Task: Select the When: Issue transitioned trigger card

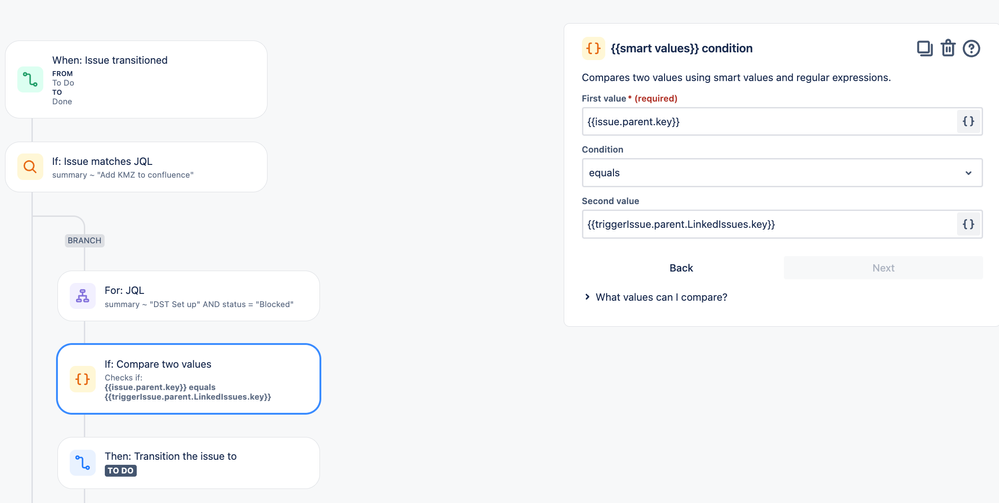Action: click(x=150, y=79)
